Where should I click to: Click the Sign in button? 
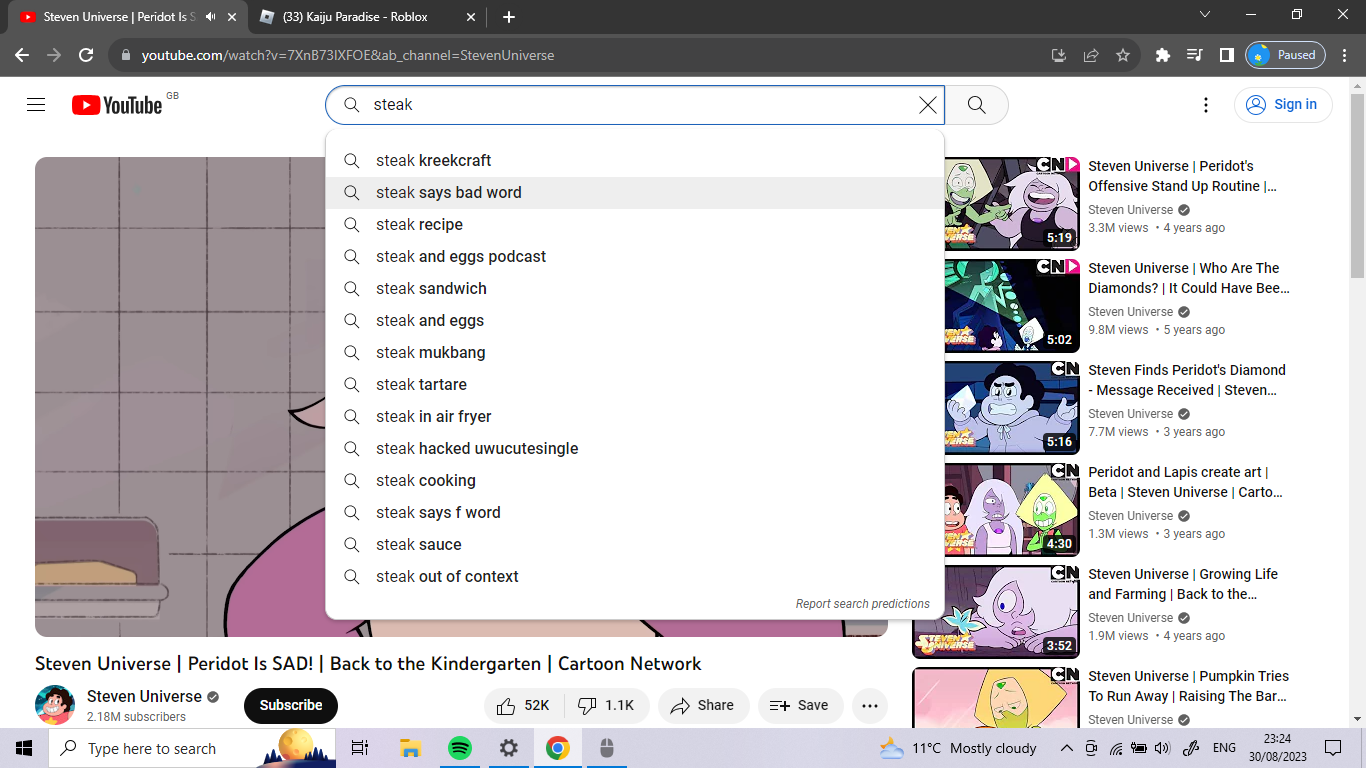[x=1283, y=105]
